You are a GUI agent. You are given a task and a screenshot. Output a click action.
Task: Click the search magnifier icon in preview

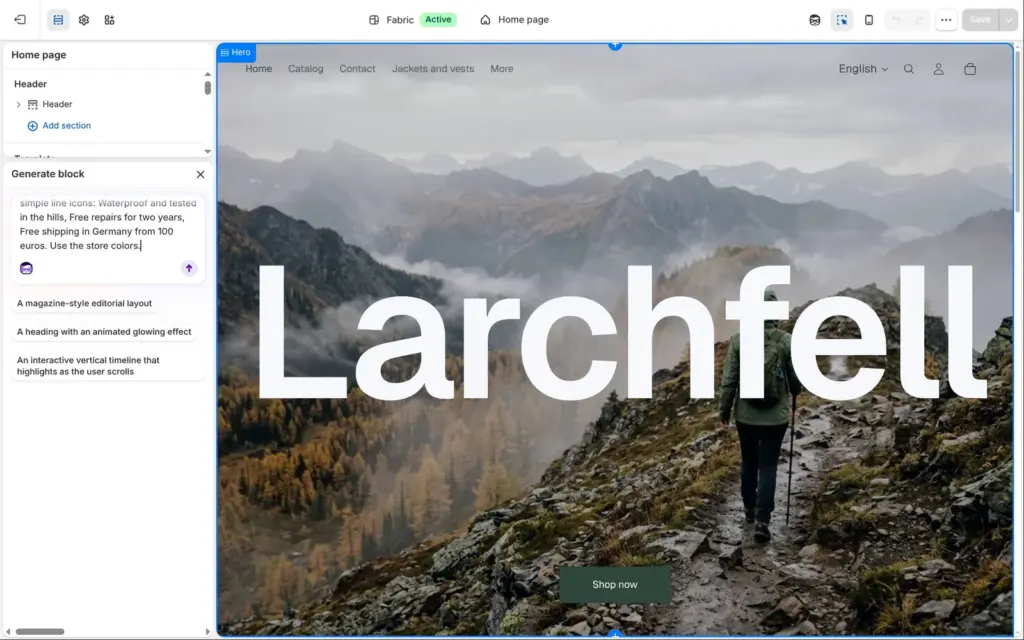pyautogui.click(x=908, y=69)
